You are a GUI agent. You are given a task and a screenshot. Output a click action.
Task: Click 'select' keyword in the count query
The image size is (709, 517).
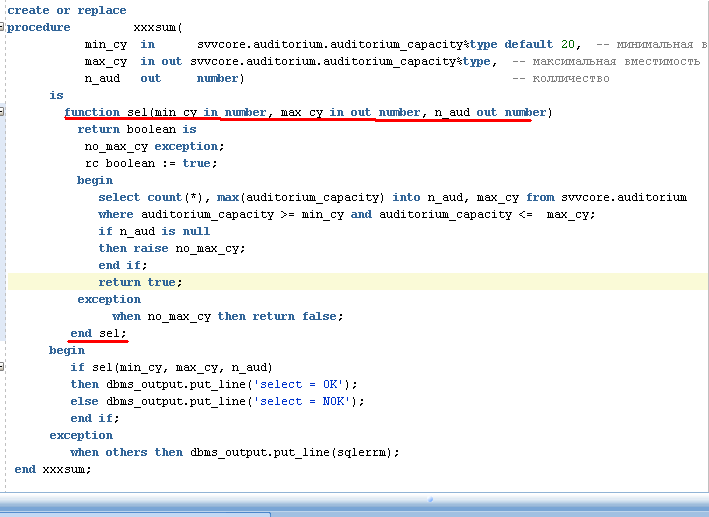[x=119, y=198]
